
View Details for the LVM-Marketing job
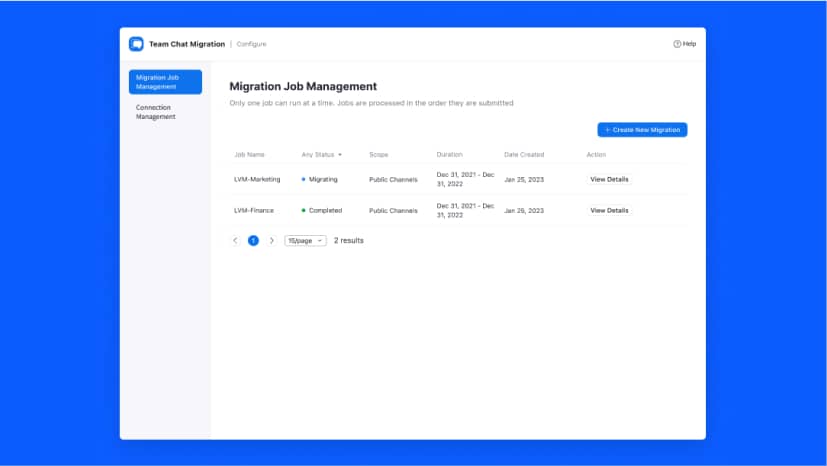[x=609, y=180]
